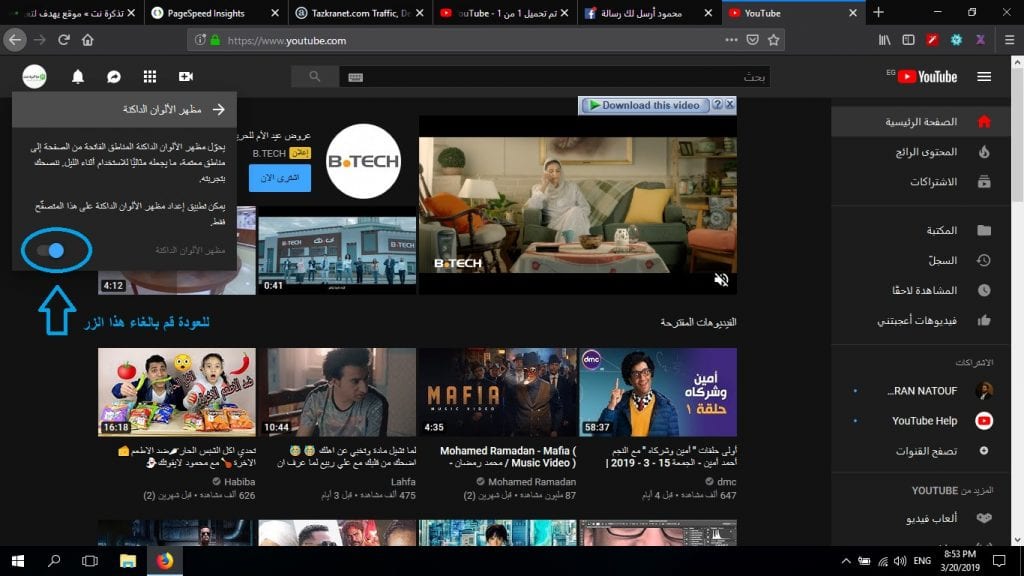
Task: Go back from dark theme panel
Action: pyautogui.click(x=219, y=110)
